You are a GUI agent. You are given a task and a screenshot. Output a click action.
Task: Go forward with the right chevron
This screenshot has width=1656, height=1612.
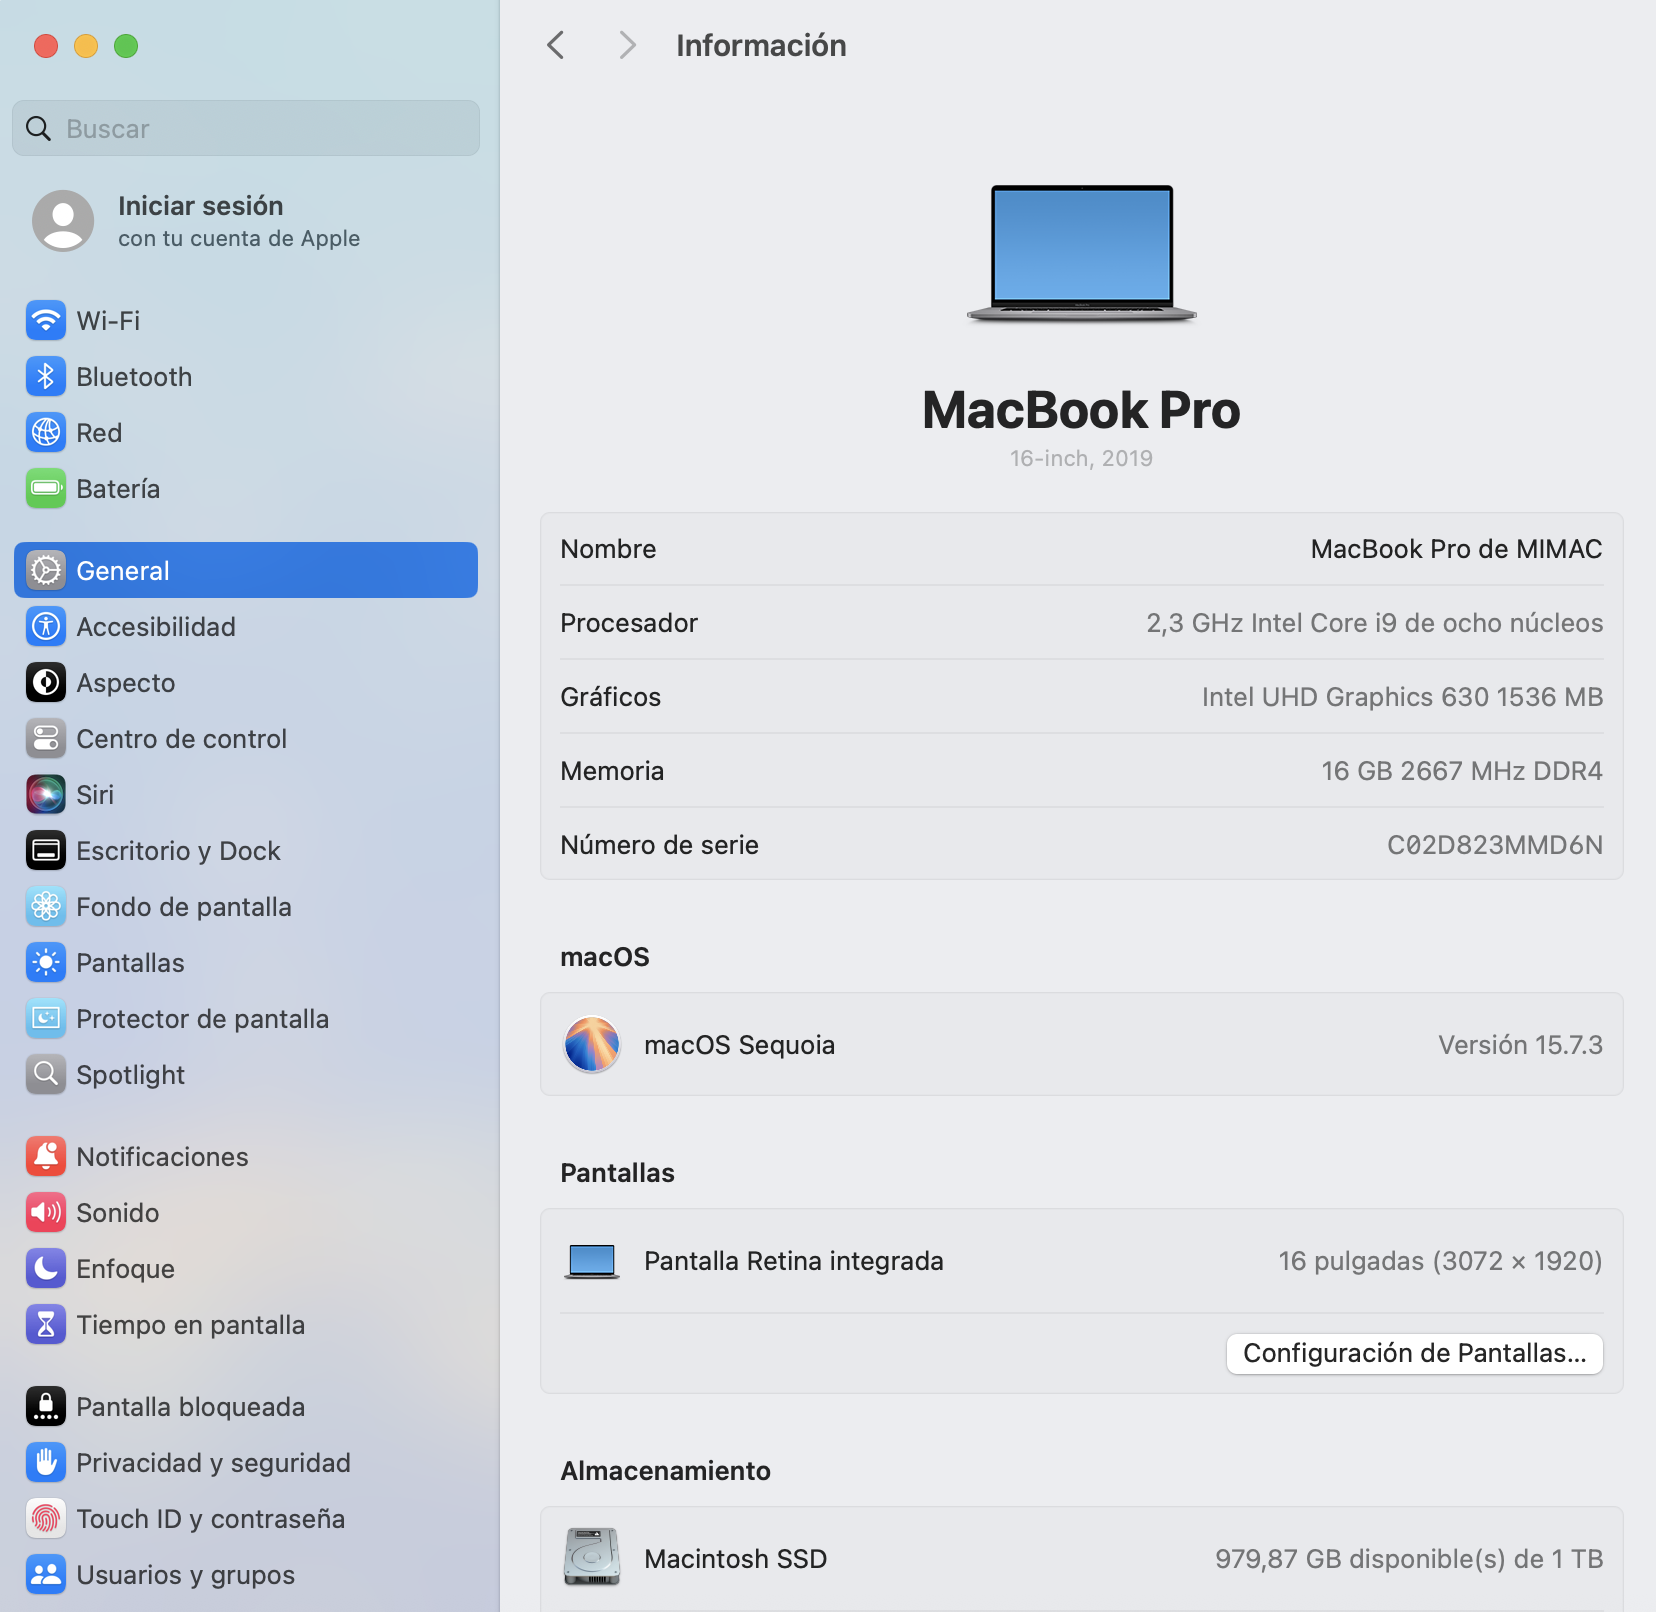pyautogui.click(x=627, y=45)
